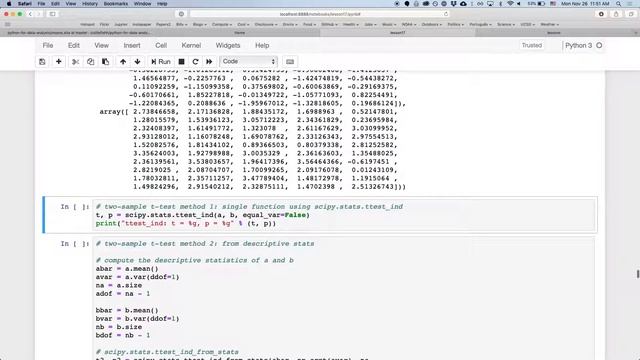
Task: Click the 'abar = a.mean()' code line
Action: click(x=127, y=269)
